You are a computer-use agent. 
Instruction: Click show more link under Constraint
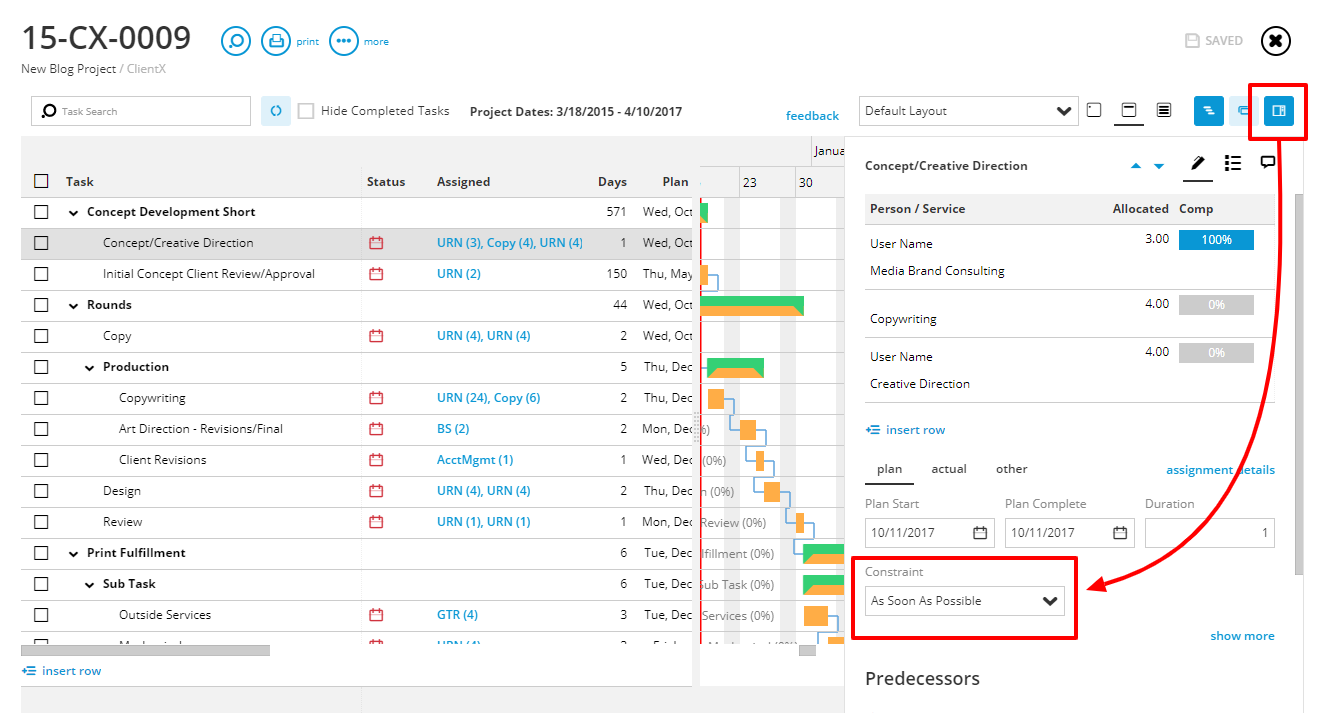pos(1242,636)
